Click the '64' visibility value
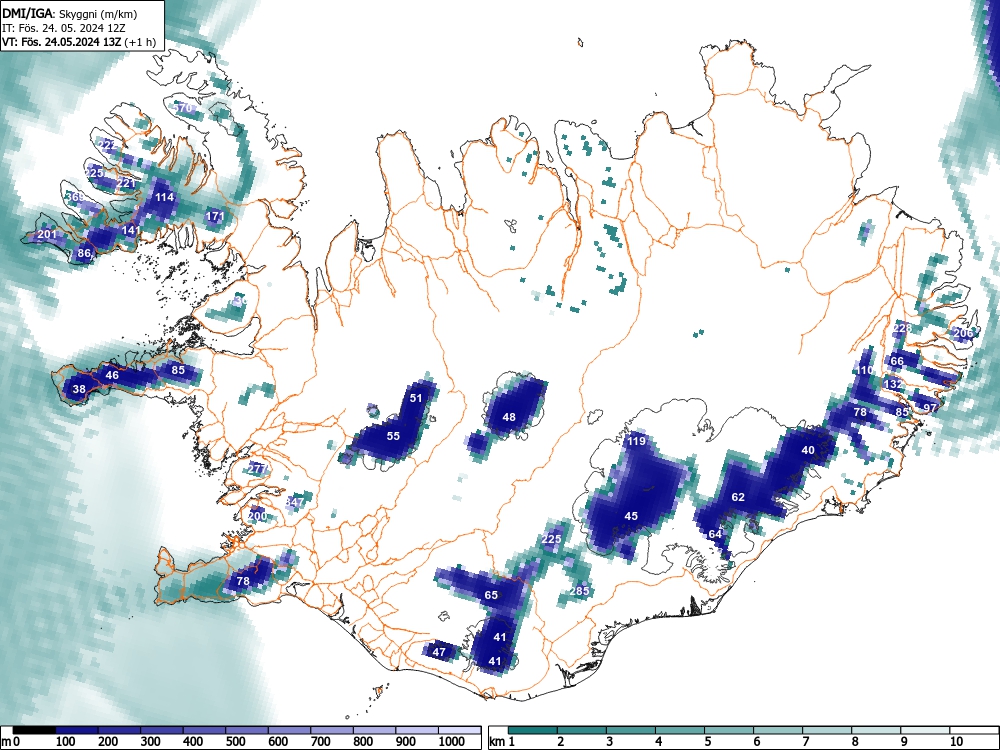 pyautogui.click(x=715, y=534)
